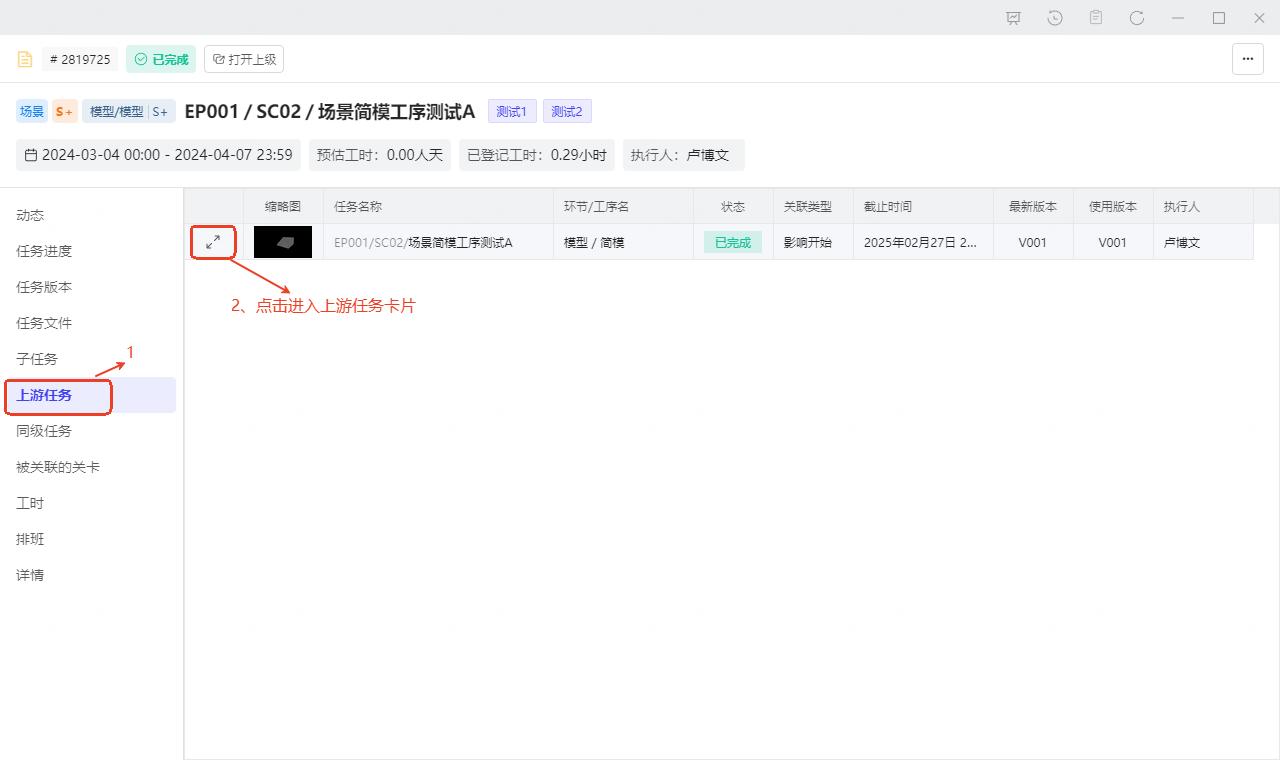The height and width of the screenshot is (760, 1280).
Task: Switch to the 动态 tab in sidebar
Action: [x=30, y=215]
